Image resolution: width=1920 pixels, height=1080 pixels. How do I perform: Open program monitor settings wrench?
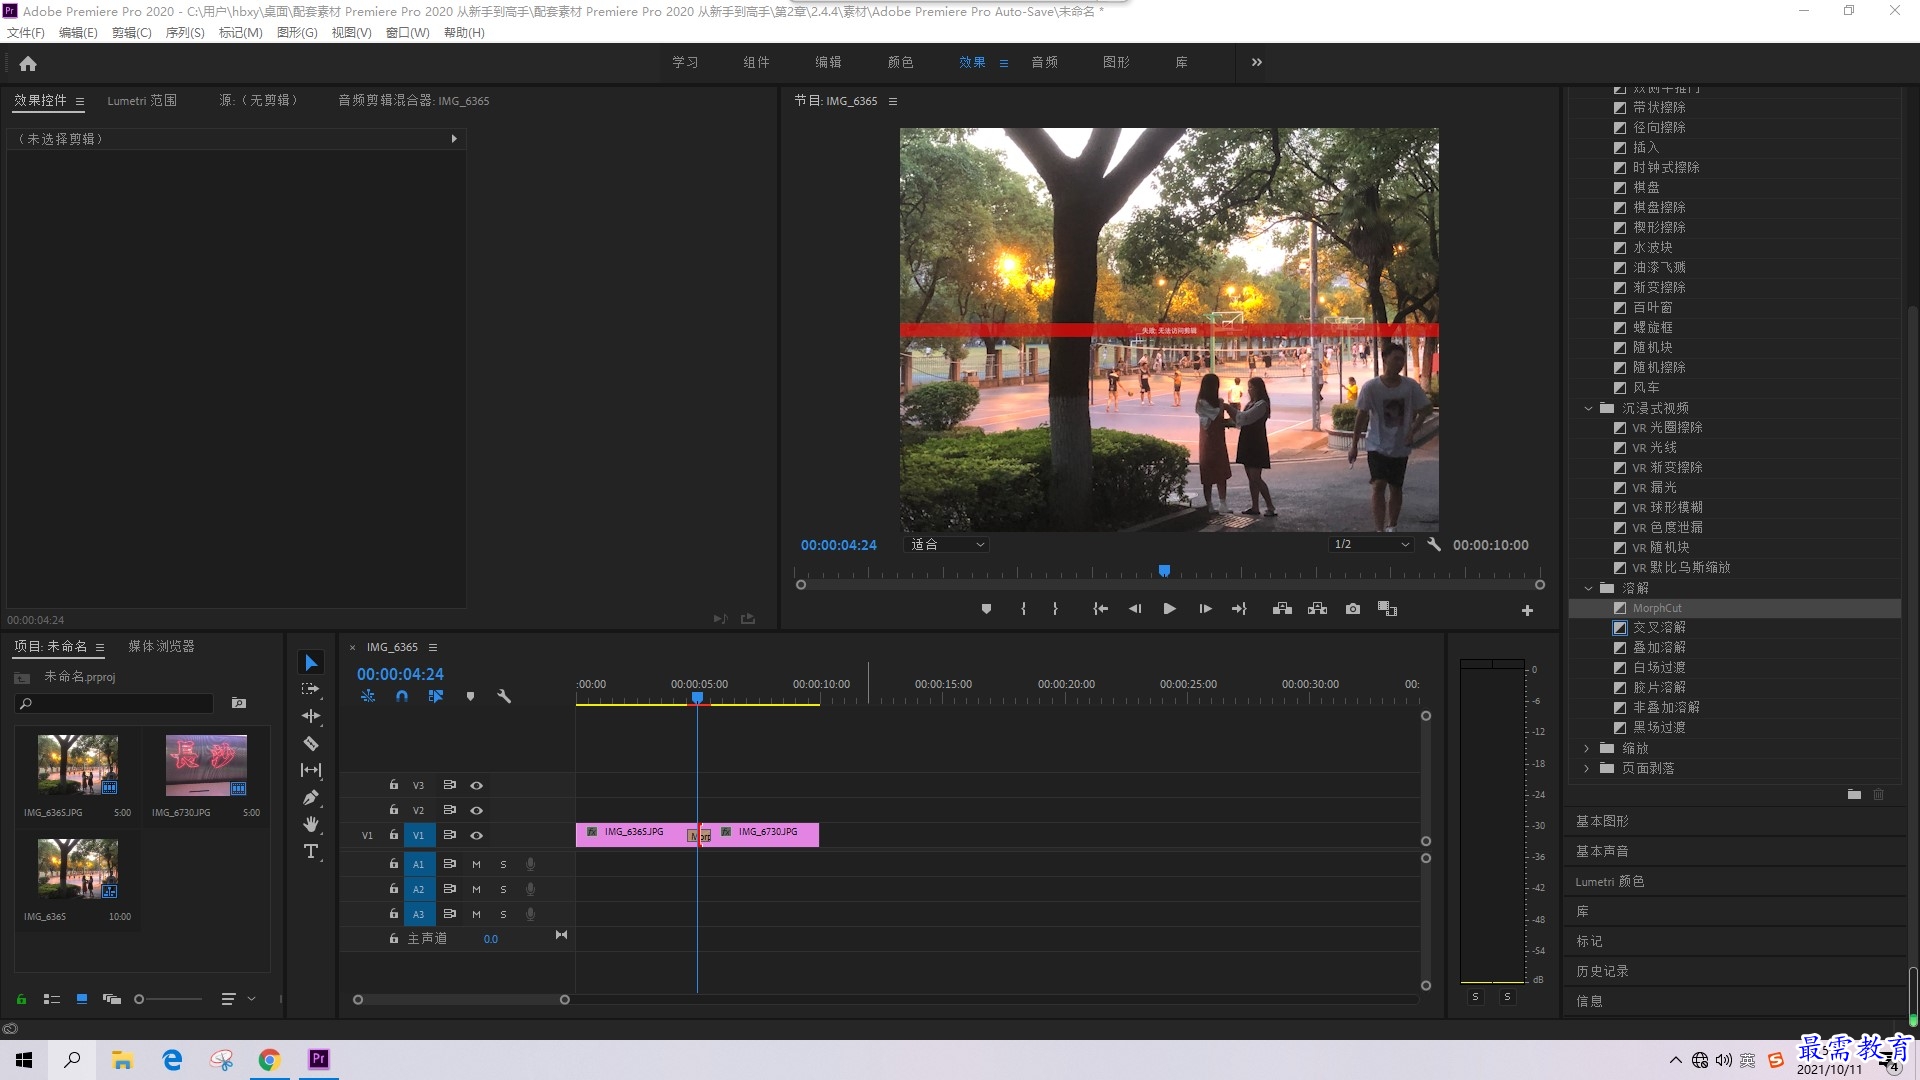click(x=1434, y=545)
